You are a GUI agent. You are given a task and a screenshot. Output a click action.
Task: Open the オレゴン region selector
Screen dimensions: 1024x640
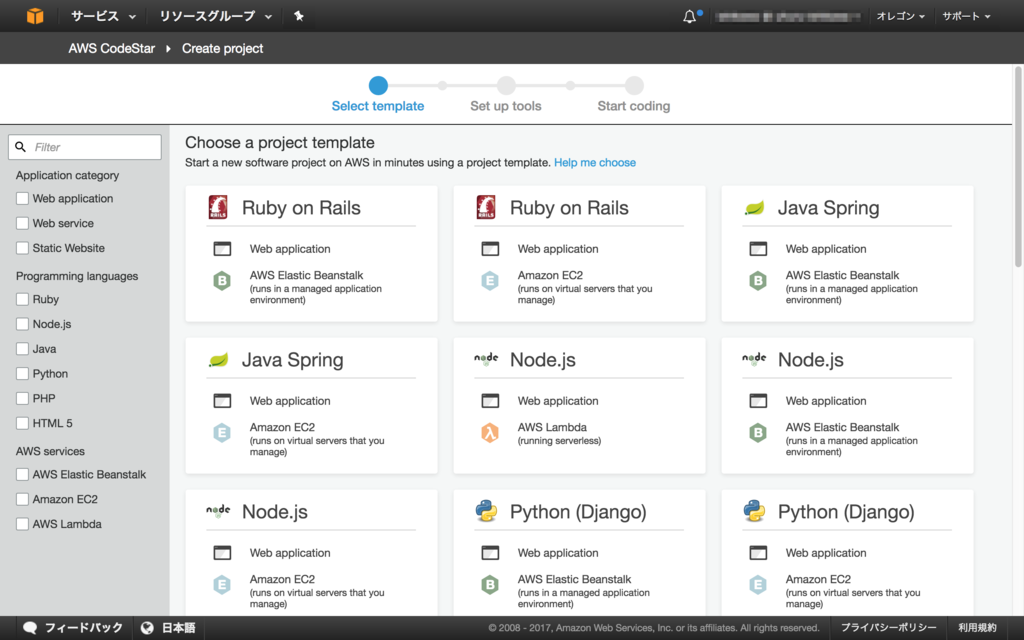[x=901, y=16]
